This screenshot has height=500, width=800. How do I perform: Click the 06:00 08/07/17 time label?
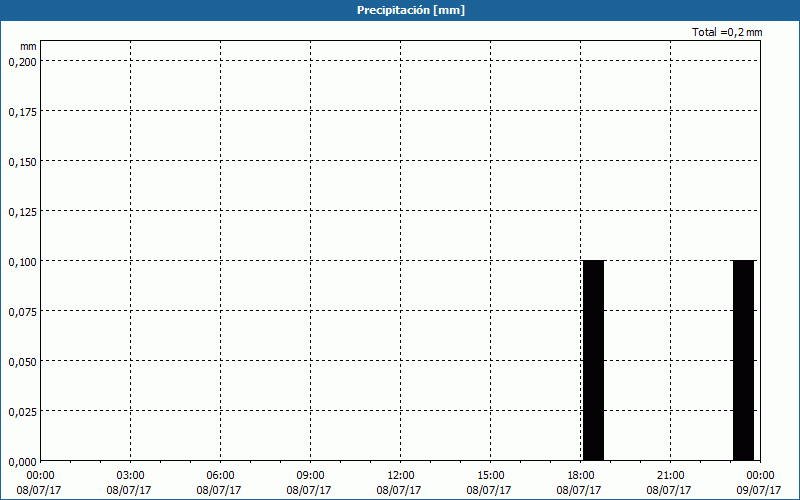[219, 483]
